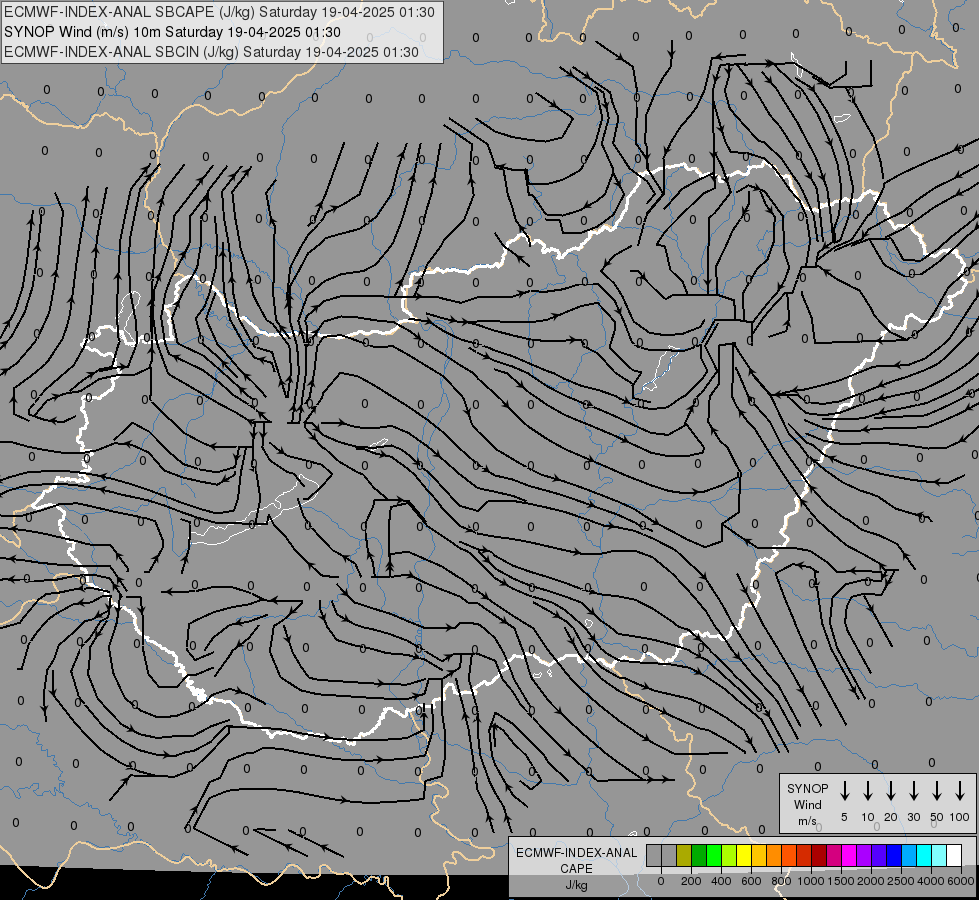Select the bright magenta CAPE swatch at 1500

click(x=850, y=855)
